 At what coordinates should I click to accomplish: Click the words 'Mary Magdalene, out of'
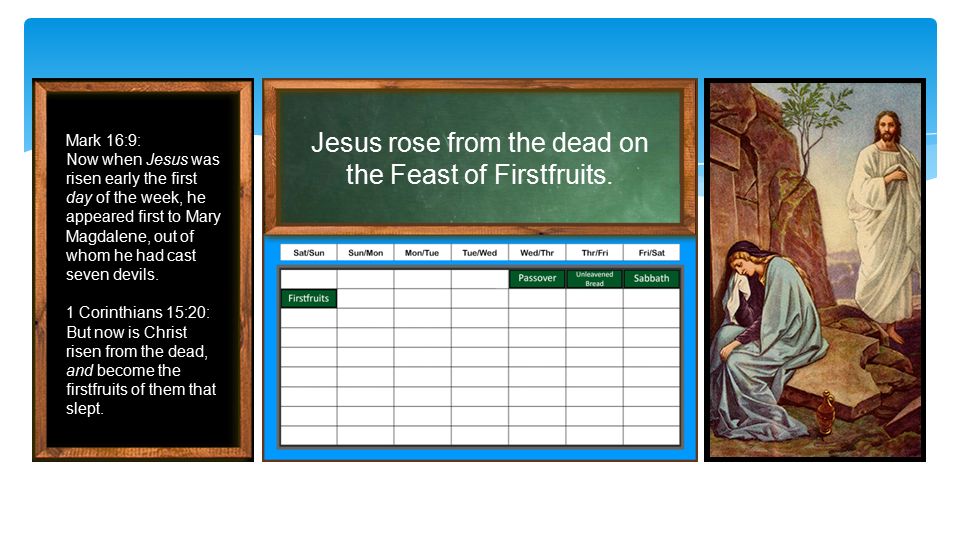[x=143, y=227]
